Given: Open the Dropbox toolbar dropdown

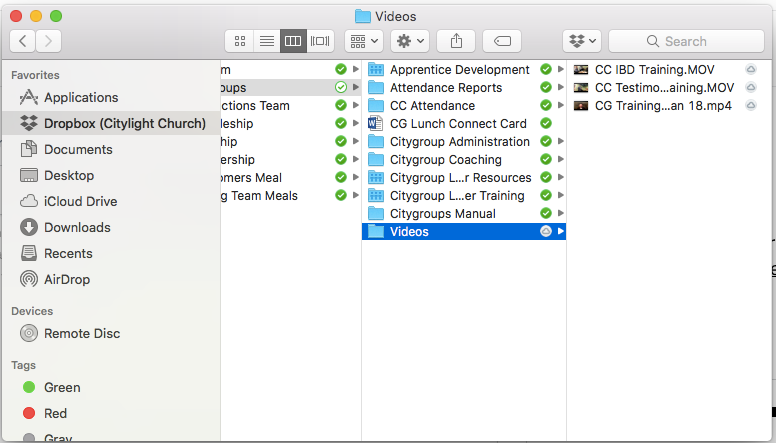Looking at the screenshot, I should click(582, 41).
